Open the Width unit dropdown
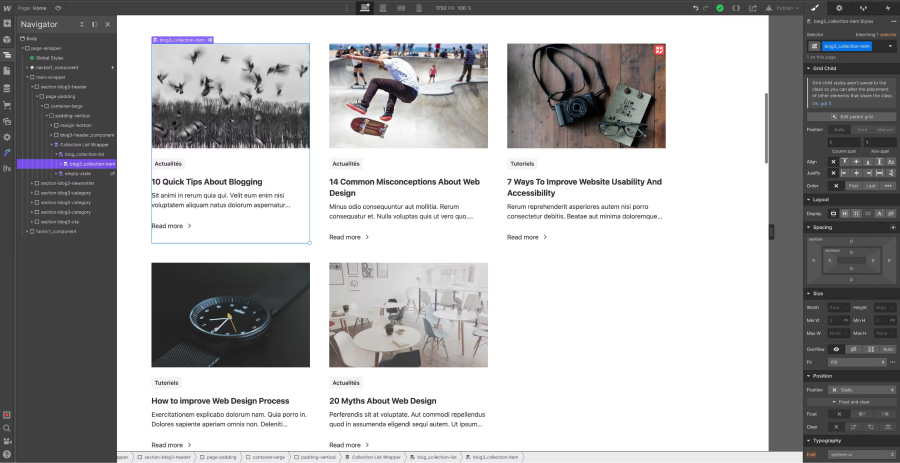 click(846, 308)
